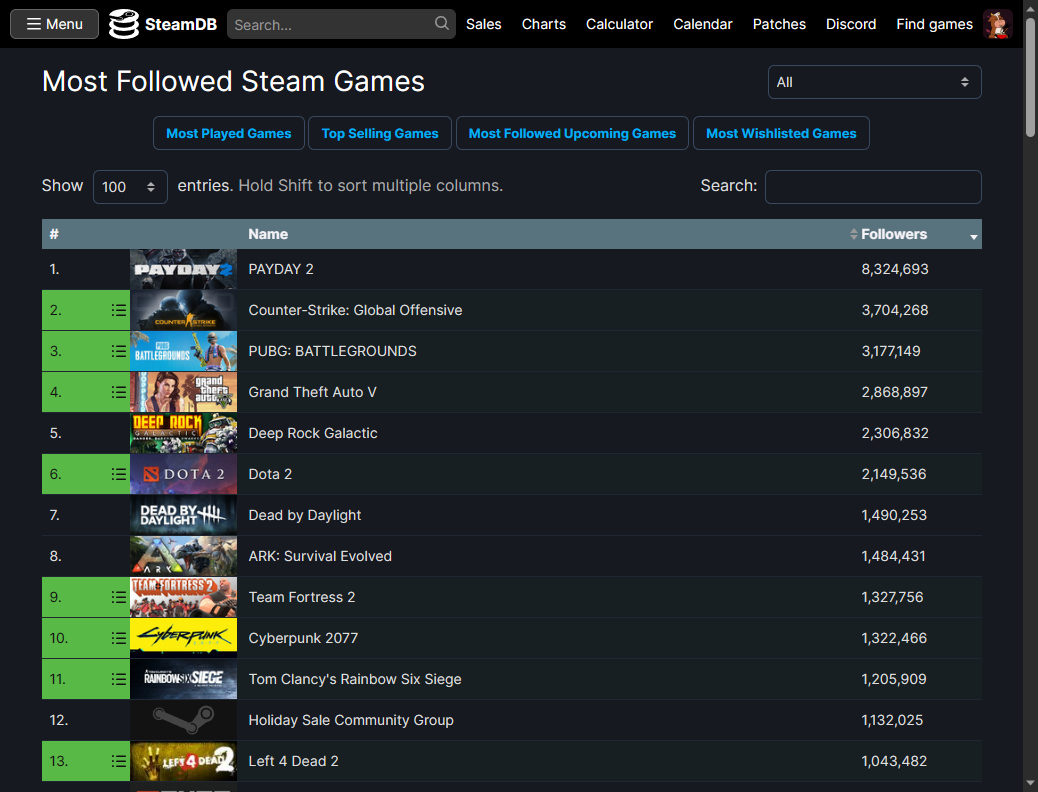Open Counter-Strike: Global Offensive link
The image size is (1038, 792).
[x=355, y=310]
